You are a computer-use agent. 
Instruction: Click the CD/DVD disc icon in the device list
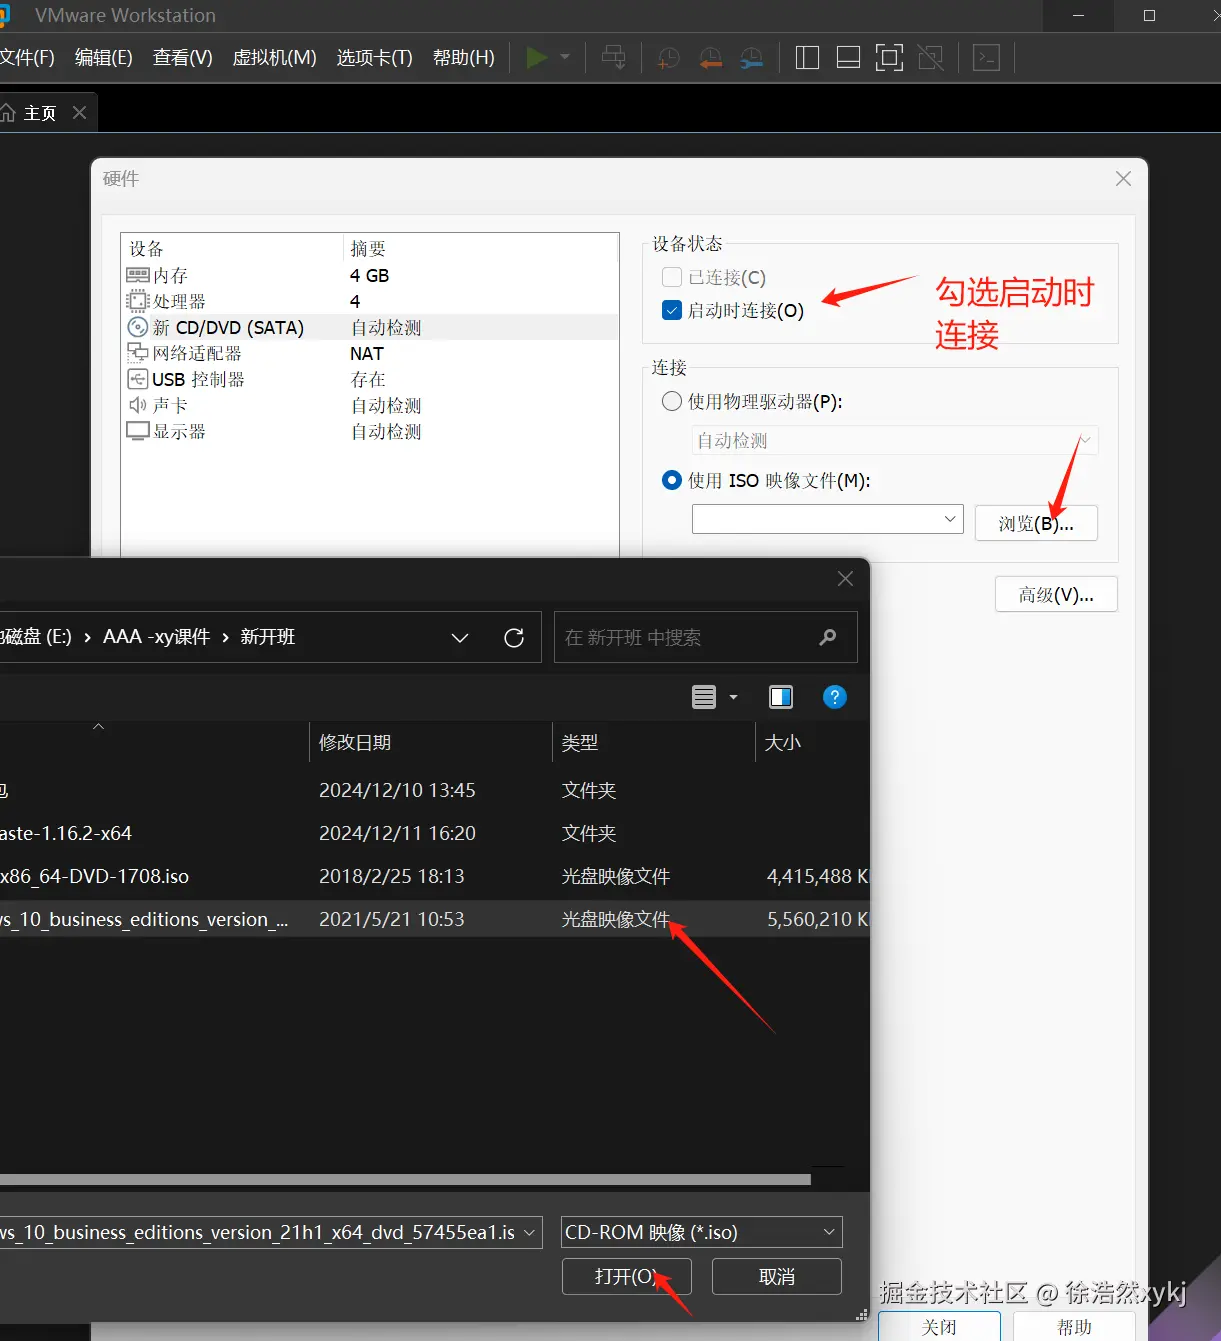pos(138,327)
